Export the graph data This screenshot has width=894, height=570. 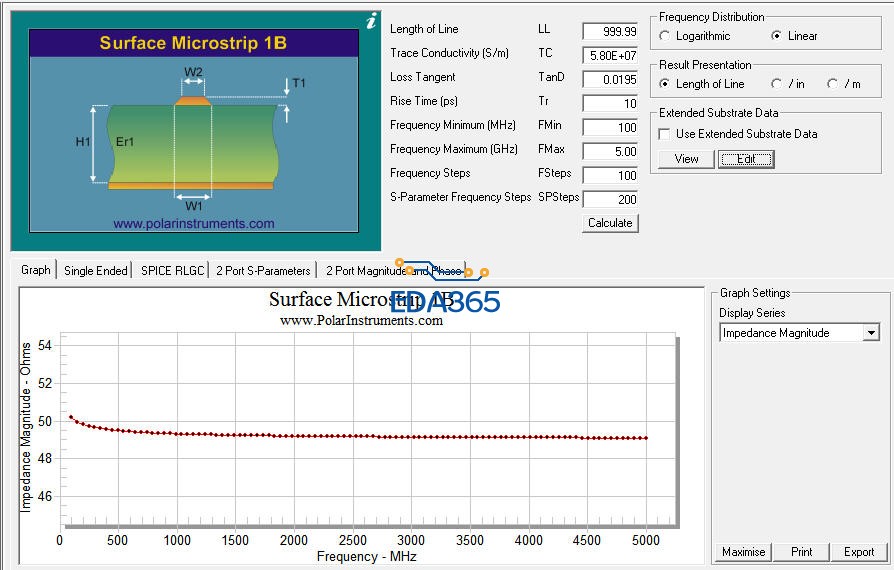[x=859, y=552]
